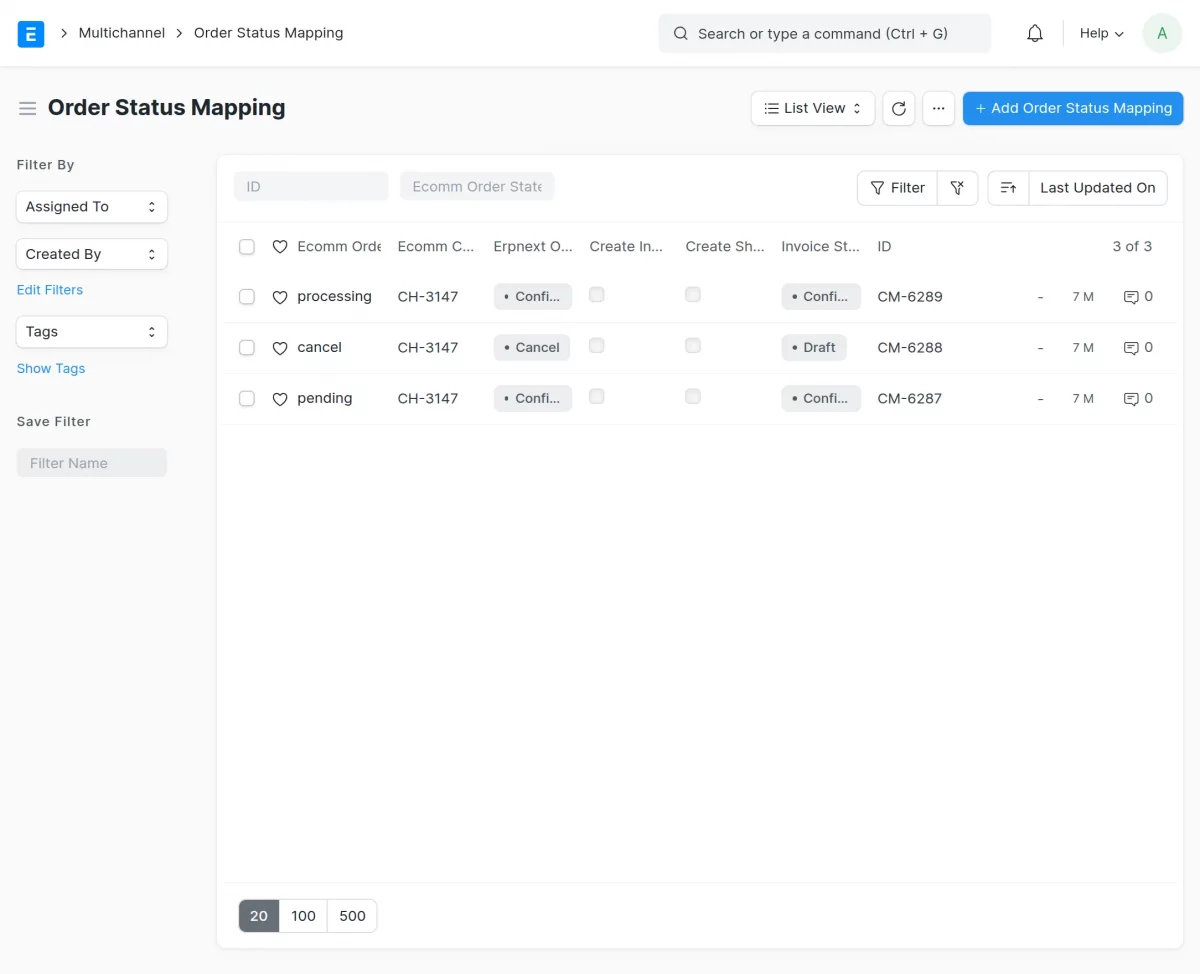The height and width of the screenshot is (974, 1200).
Task: Click the Filter funnel icon
Action: pyautogui.click(x=896, y=187)
